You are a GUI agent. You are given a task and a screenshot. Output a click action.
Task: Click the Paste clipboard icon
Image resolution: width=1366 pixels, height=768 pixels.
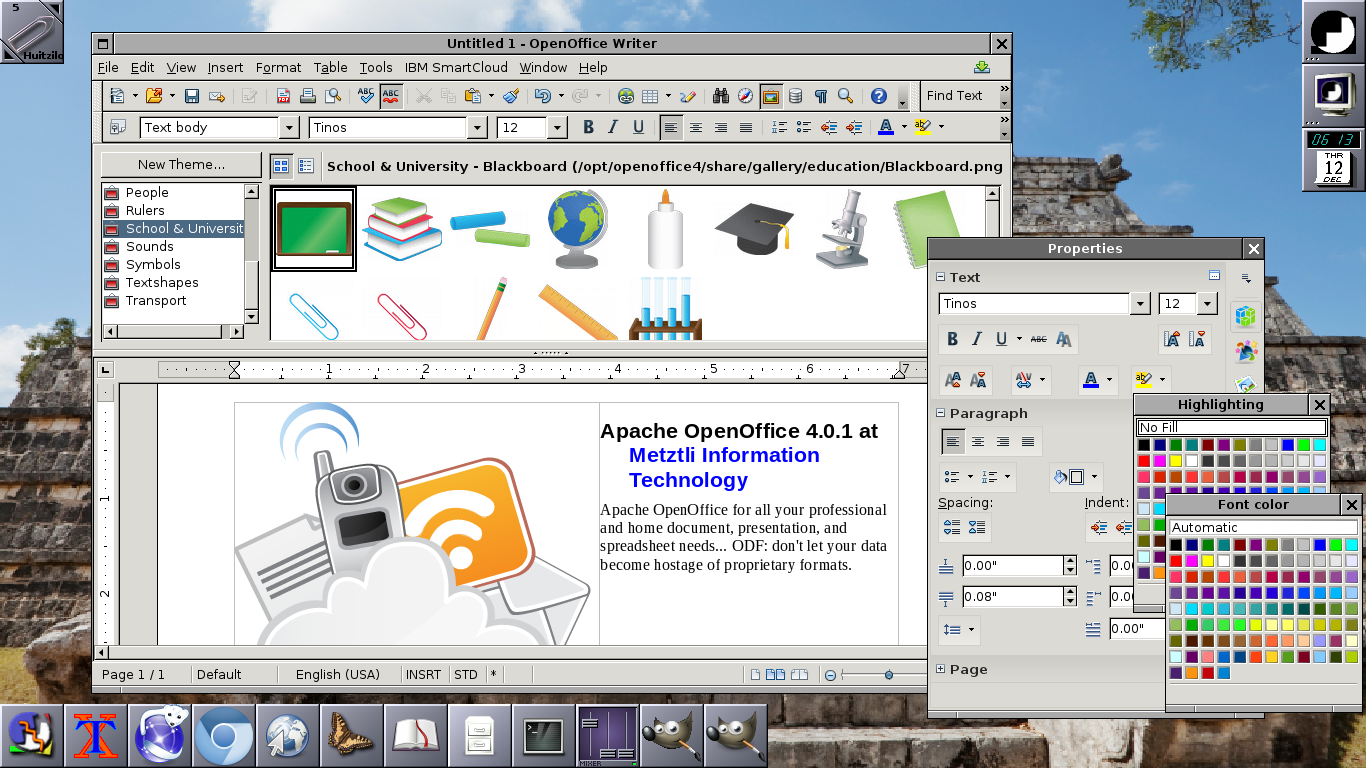(x=473, y=96)
